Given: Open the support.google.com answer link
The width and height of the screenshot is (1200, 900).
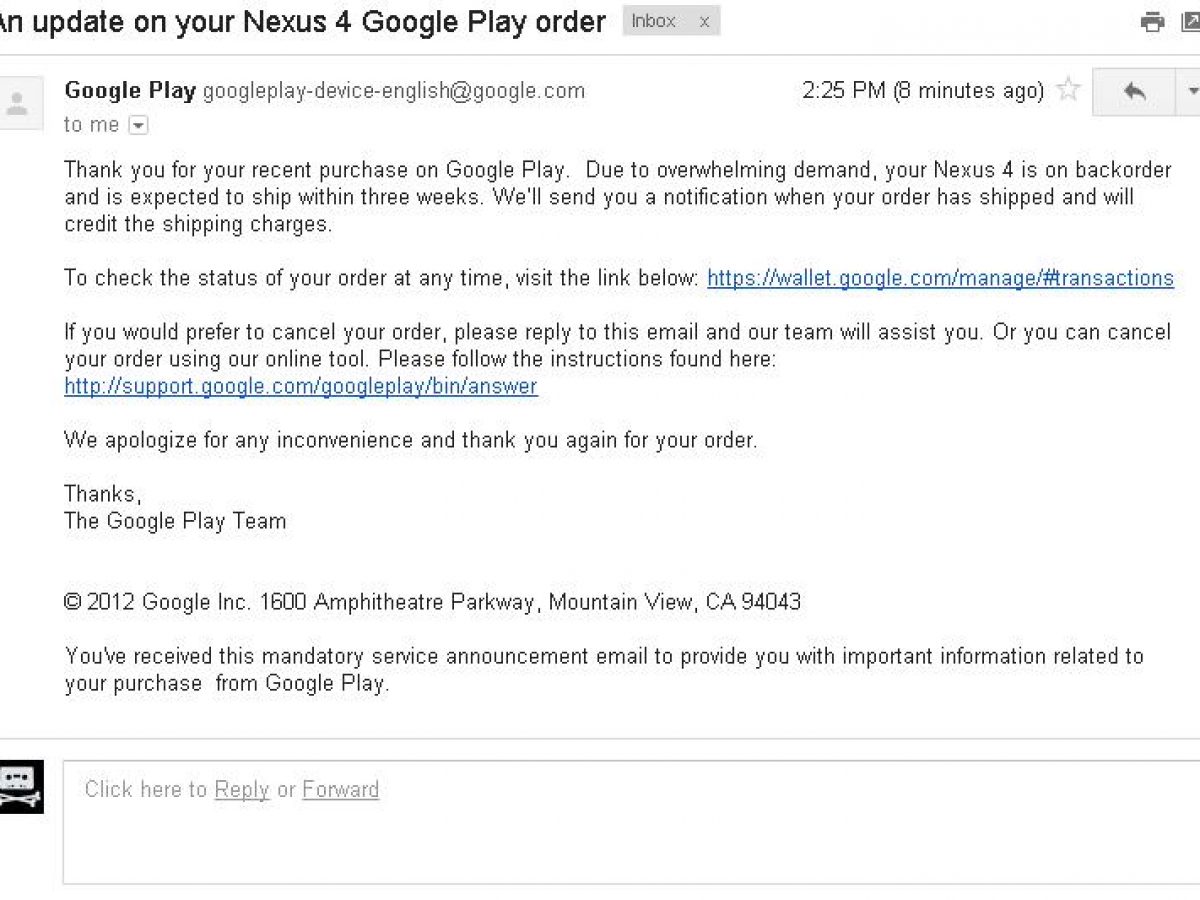Looking at the screenshot, I should pos(301,386).
